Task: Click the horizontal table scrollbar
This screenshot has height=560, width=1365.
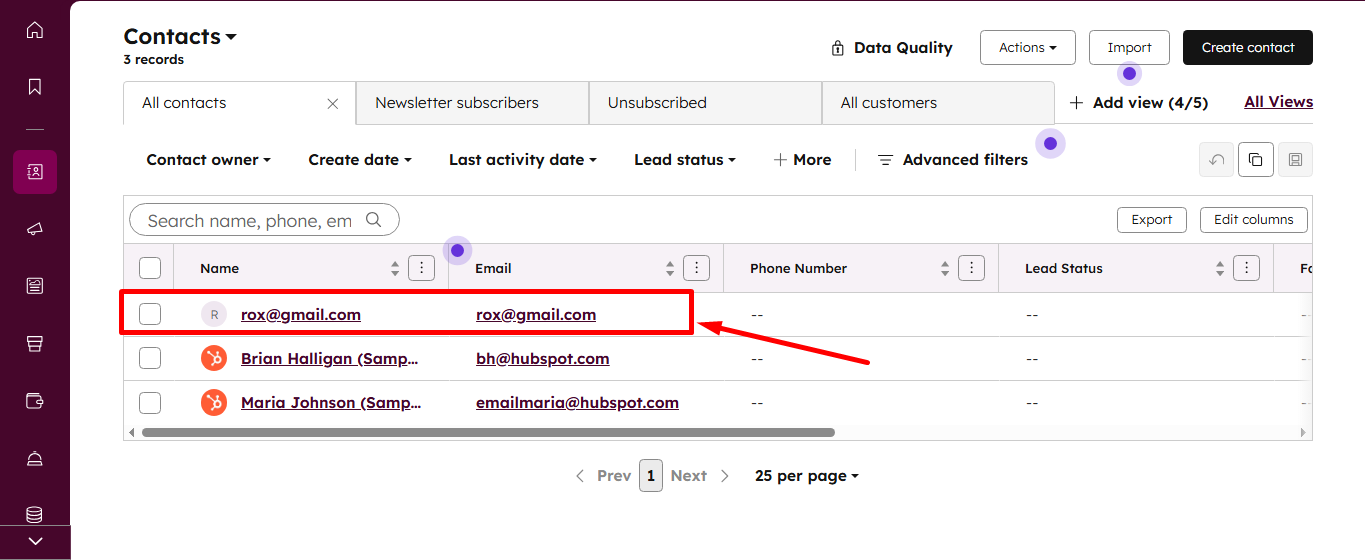Action: (x=488, y=433)
